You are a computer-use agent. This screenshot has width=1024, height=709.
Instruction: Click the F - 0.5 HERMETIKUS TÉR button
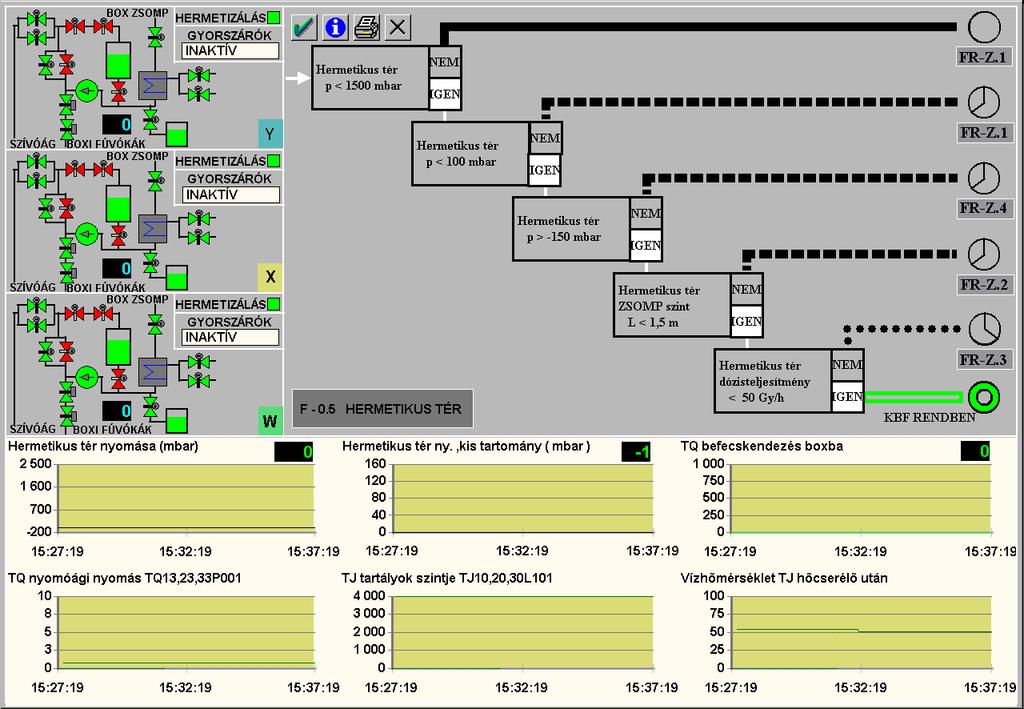pyautogui.click(x=383, y=409)
